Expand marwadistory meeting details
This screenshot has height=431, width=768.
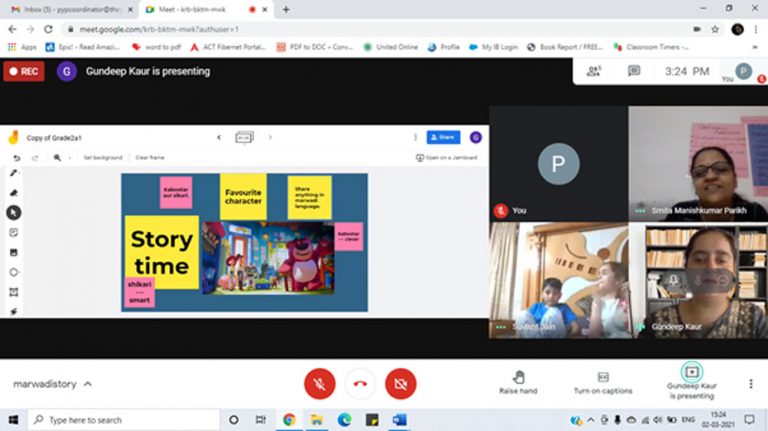click(x=52, y=384)
